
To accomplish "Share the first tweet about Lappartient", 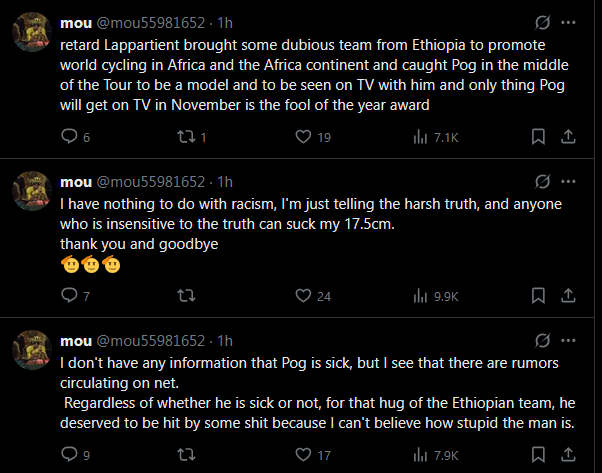I will (x=568, y=137).
